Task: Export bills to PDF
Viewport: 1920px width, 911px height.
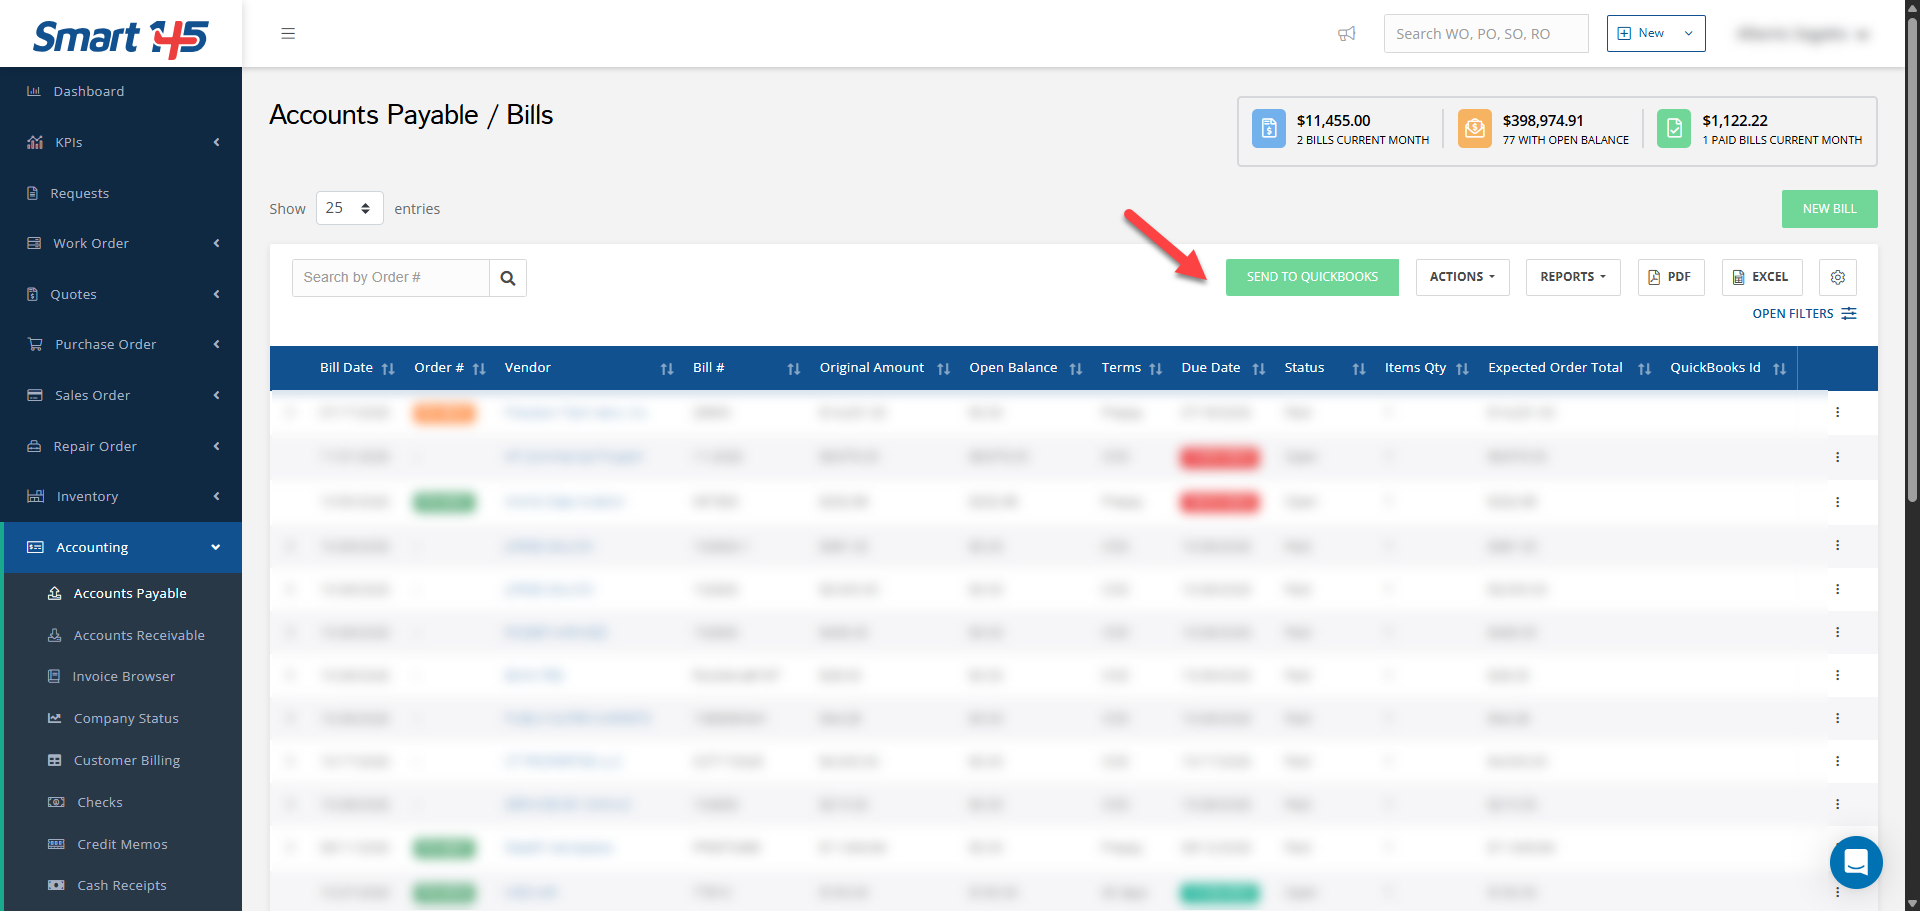Action: point(1670,277)
